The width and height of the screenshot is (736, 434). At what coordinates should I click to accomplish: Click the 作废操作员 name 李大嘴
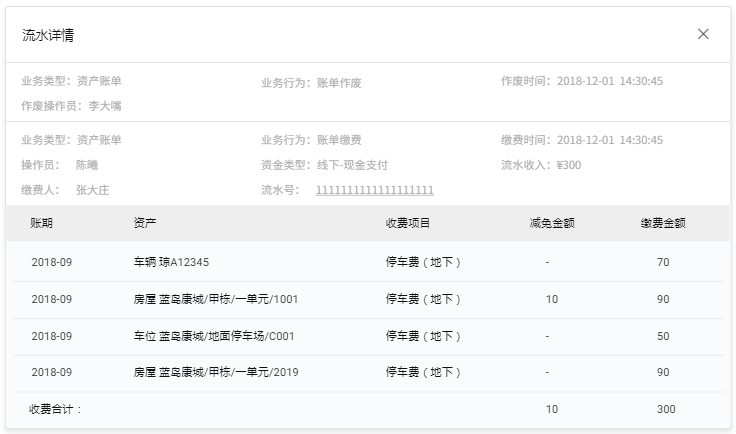[105, 106]
